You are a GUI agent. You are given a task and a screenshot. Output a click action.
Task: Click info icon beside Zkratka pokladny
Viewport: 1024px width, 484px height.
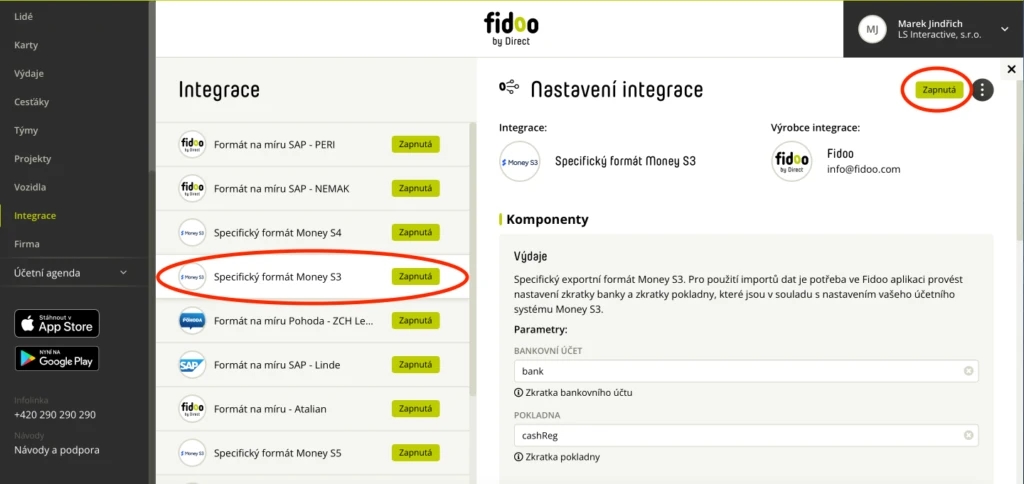519,457
